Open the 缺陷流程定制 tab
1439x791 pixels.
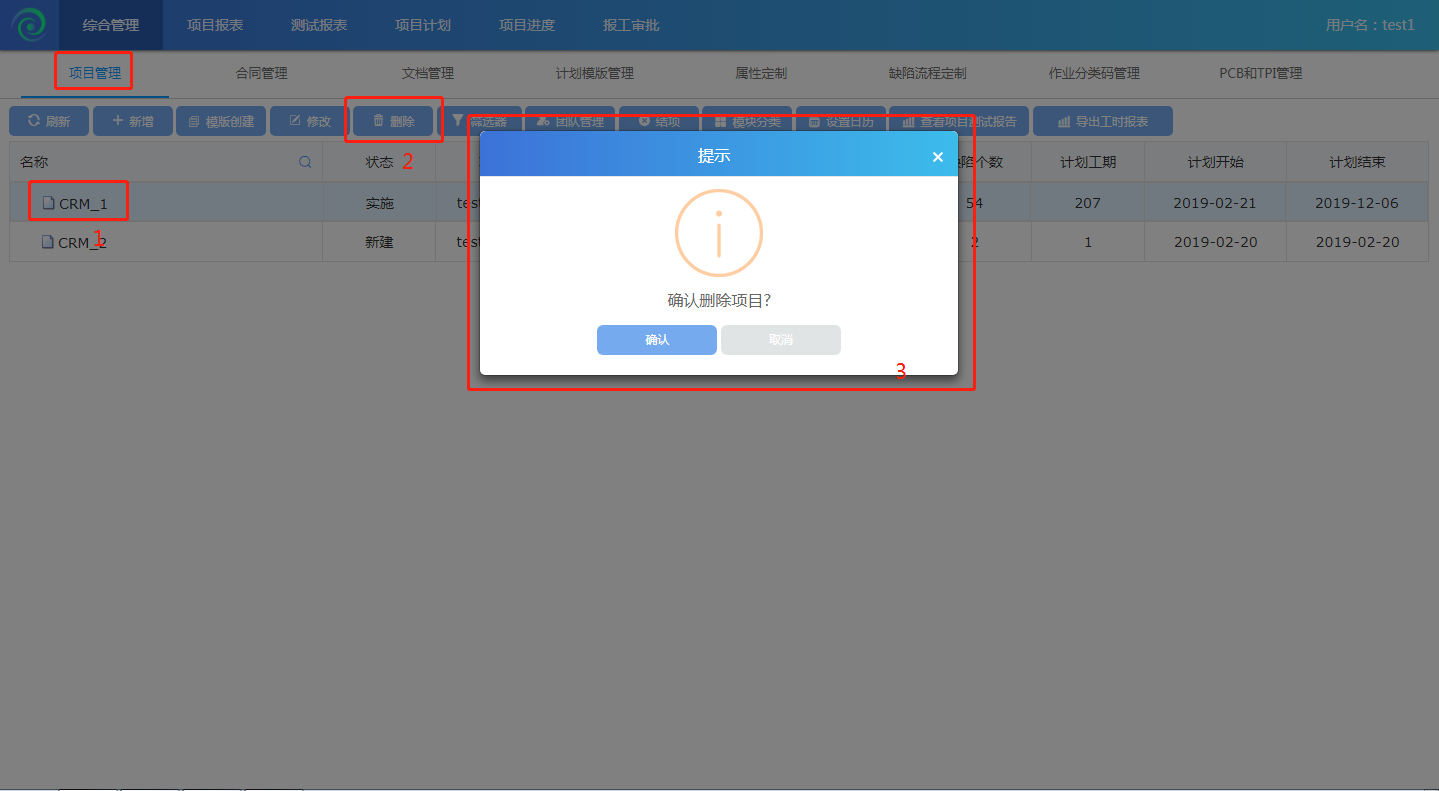(x=927, y=73)
